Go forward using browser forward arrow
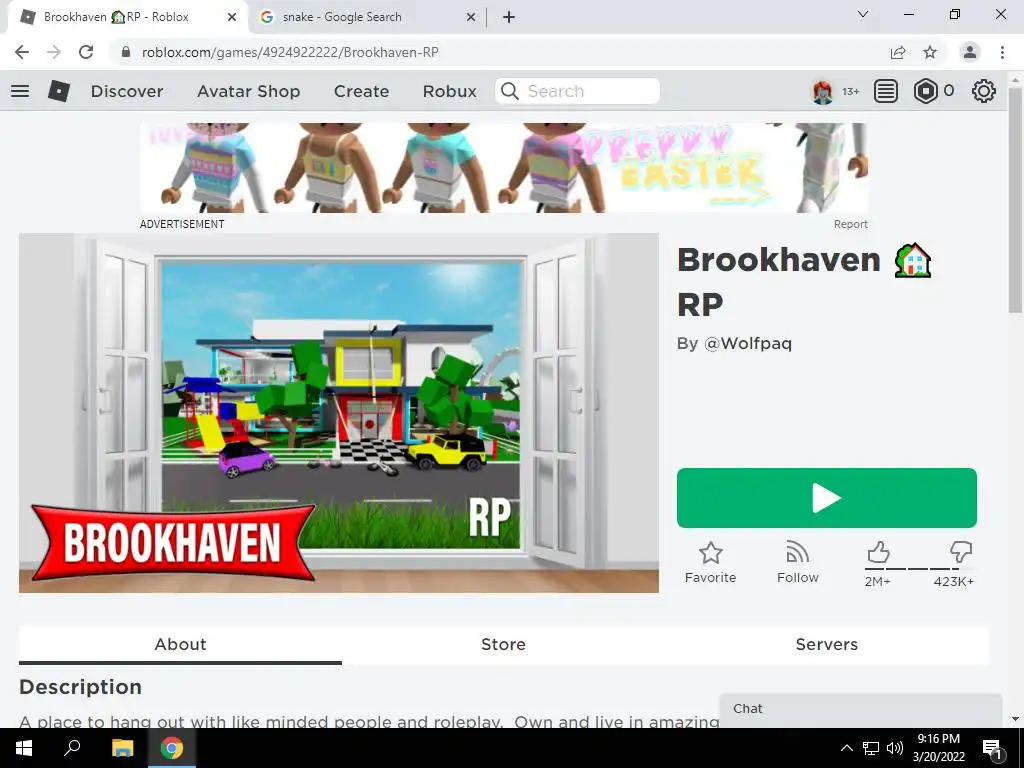The height and width of the screenshot is (768, 1024). coord(54,52)
